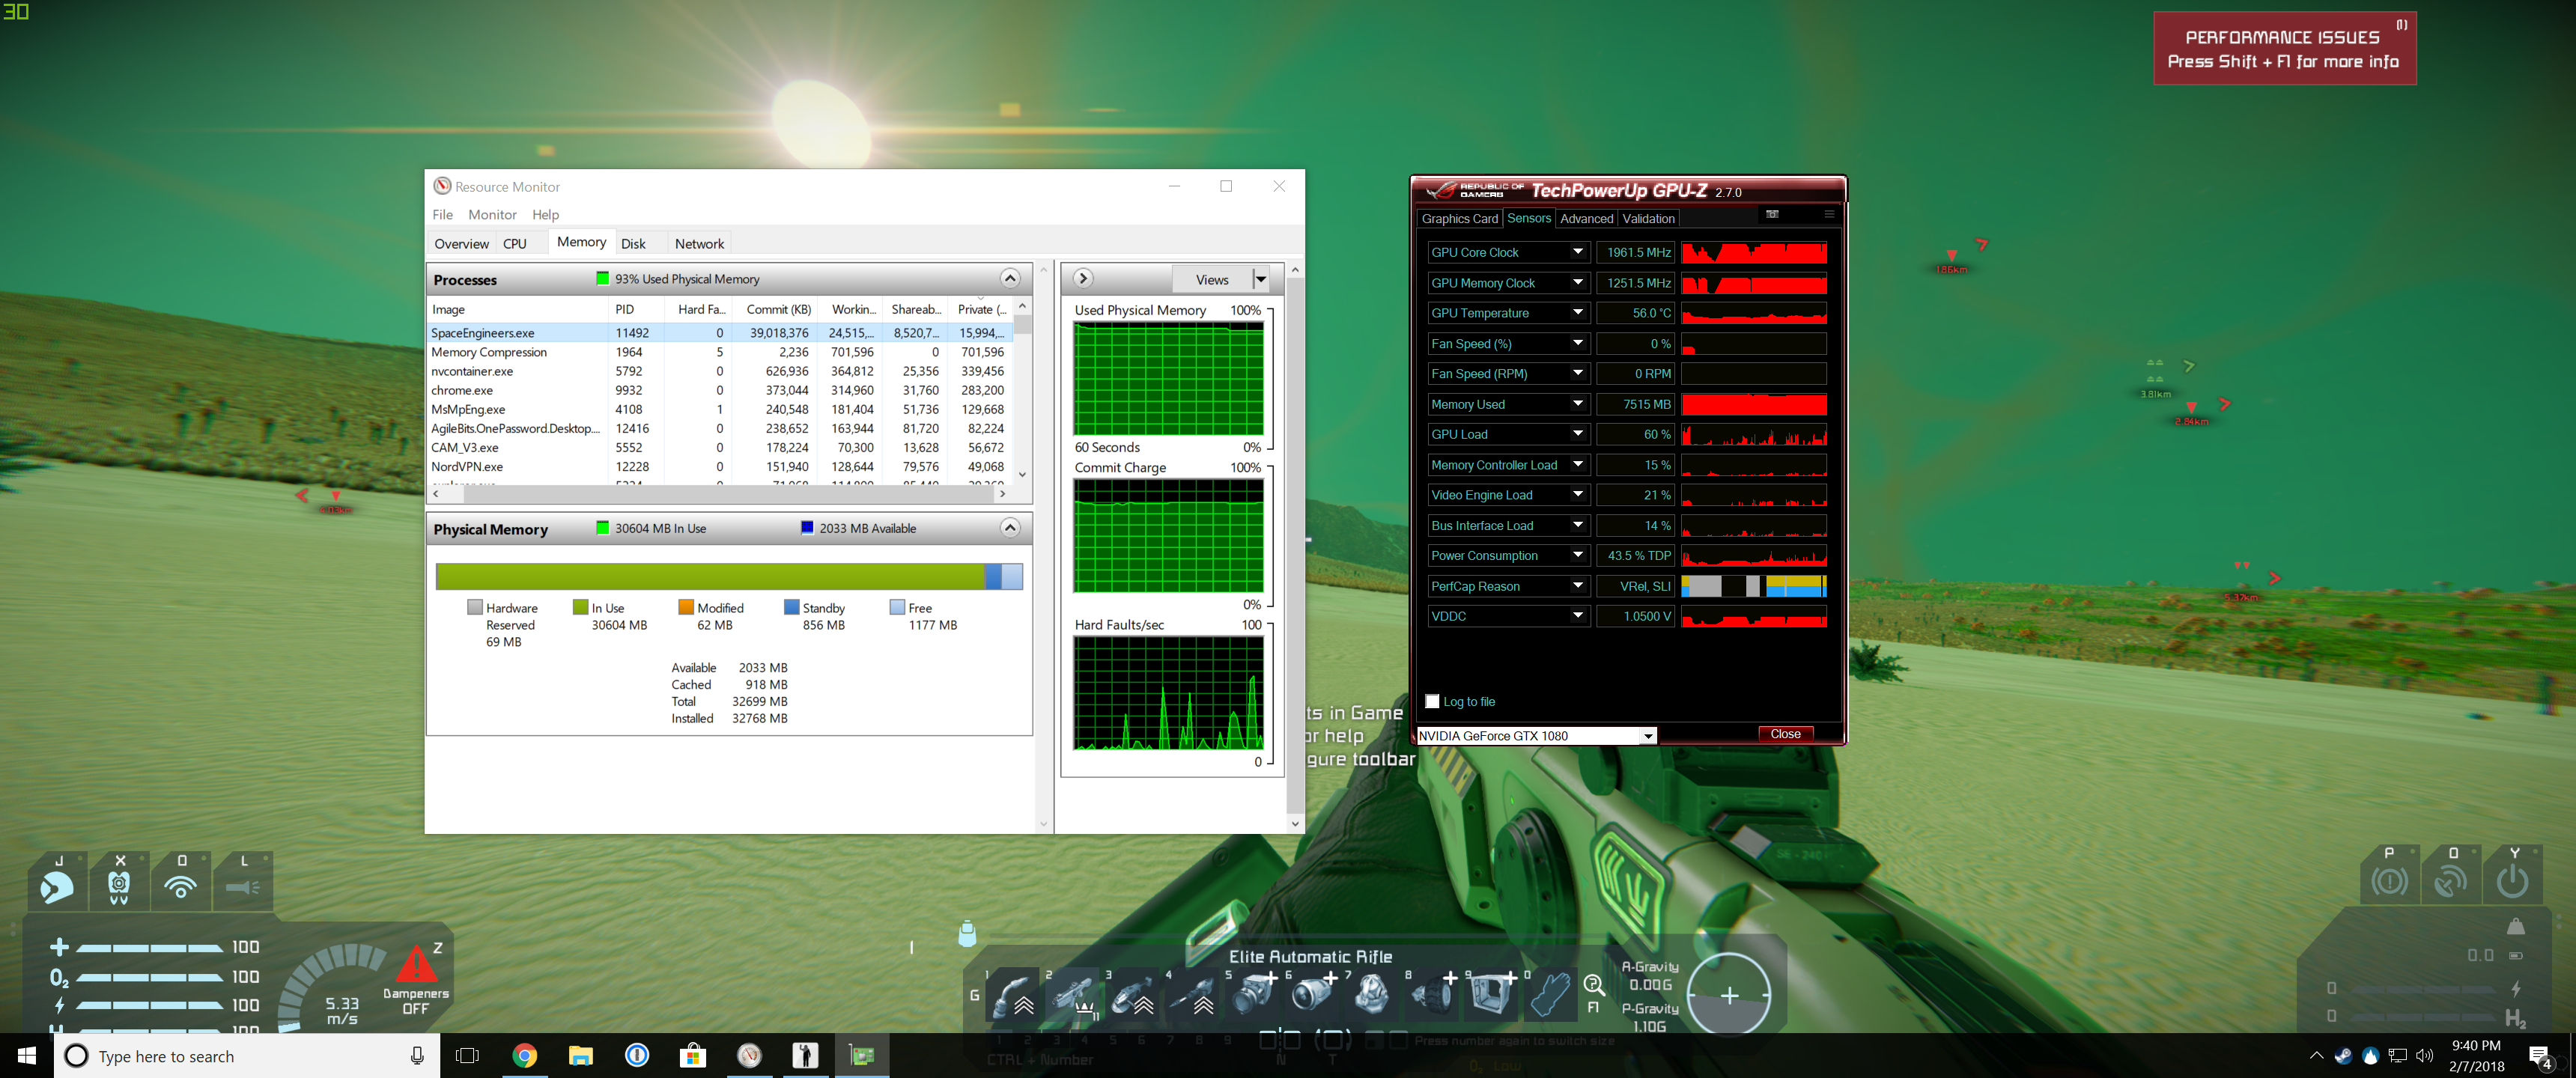Open 1Password from the taskbar
This screenshot has width=2576, height=1078.
point(636,1056)
